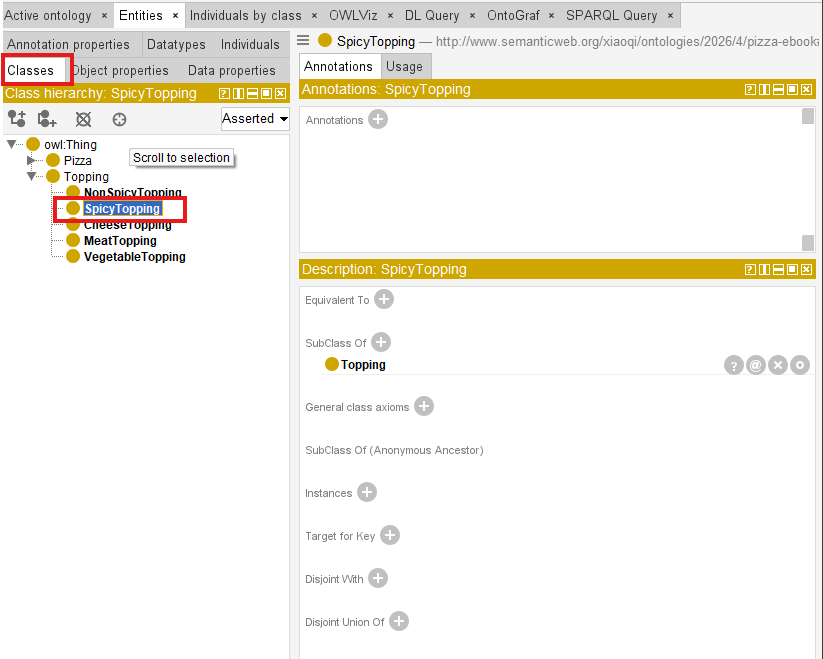Open the Asserted hierarchy dropdown

click(x=255, y=119)
